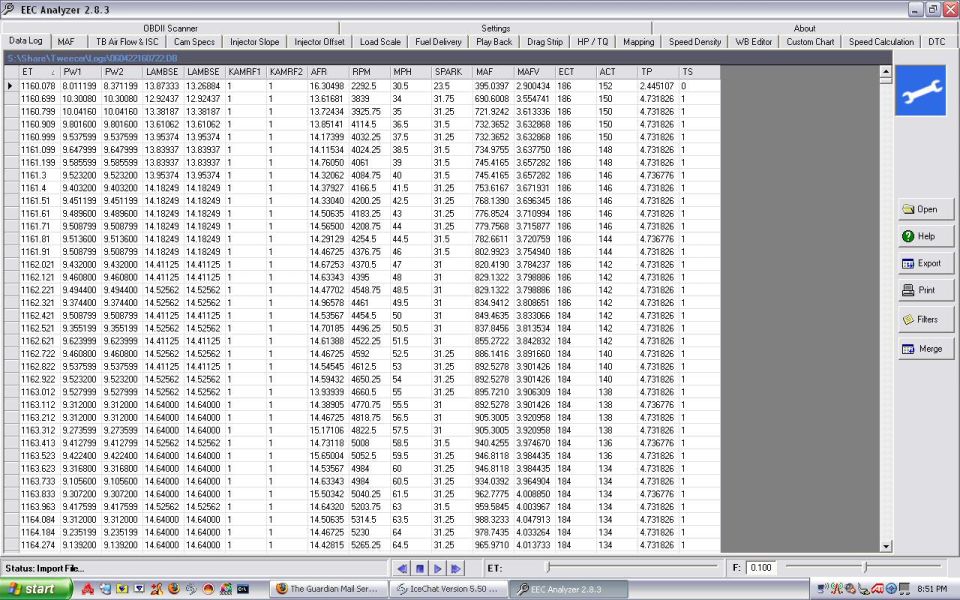Click the MAFV column header

point(534,72)
